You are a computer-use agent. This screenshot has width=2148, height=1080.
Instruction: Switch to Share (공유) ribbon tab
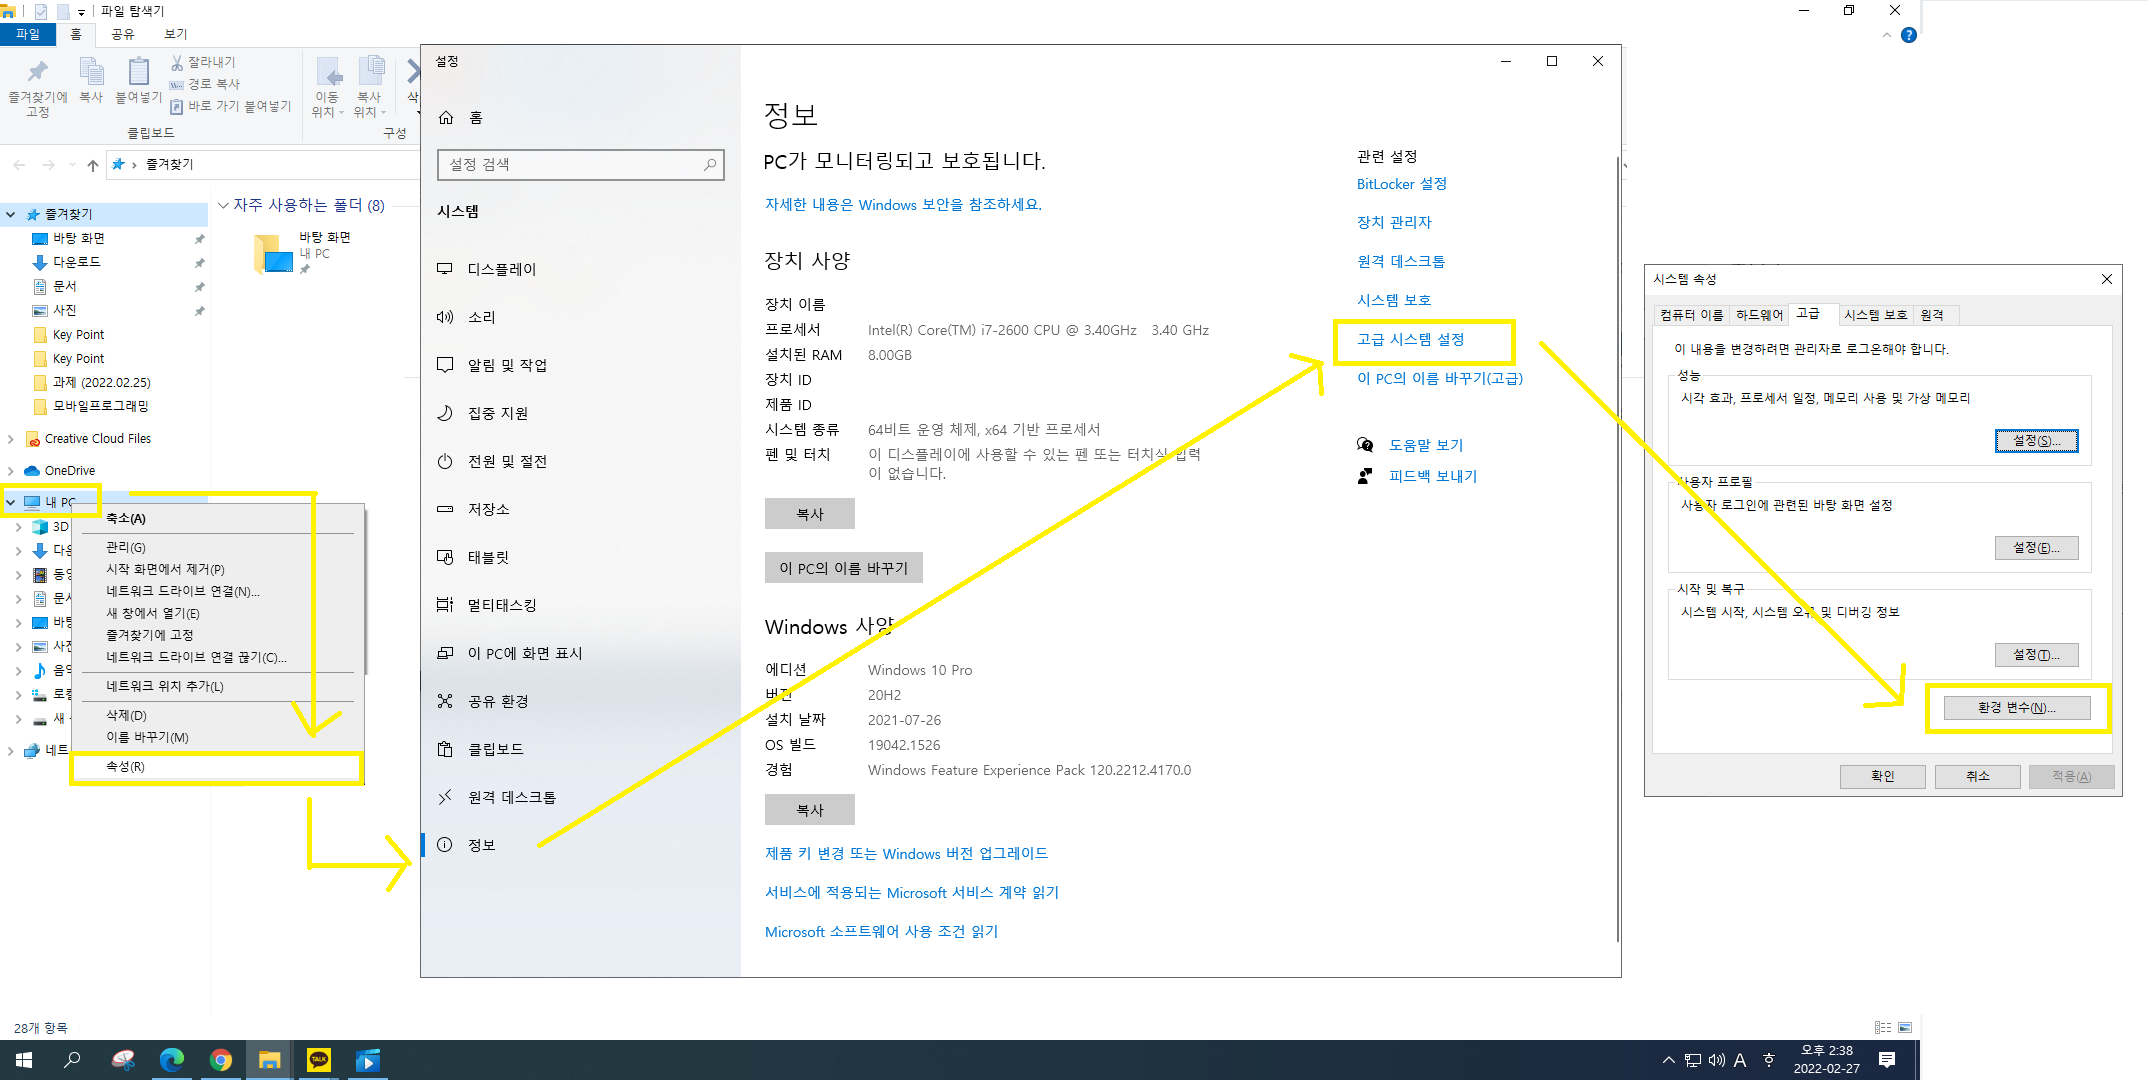122,34
